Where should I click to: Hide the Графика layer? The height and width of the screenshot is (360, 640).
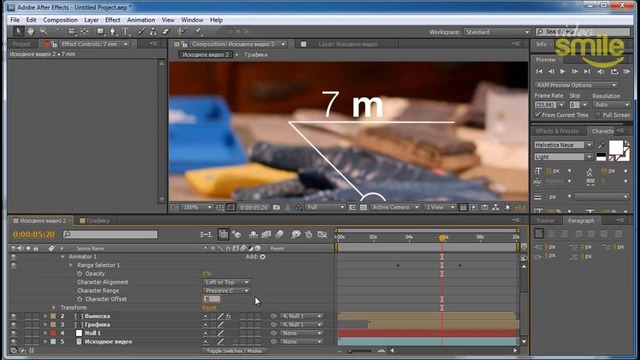(x=13, y=325)
